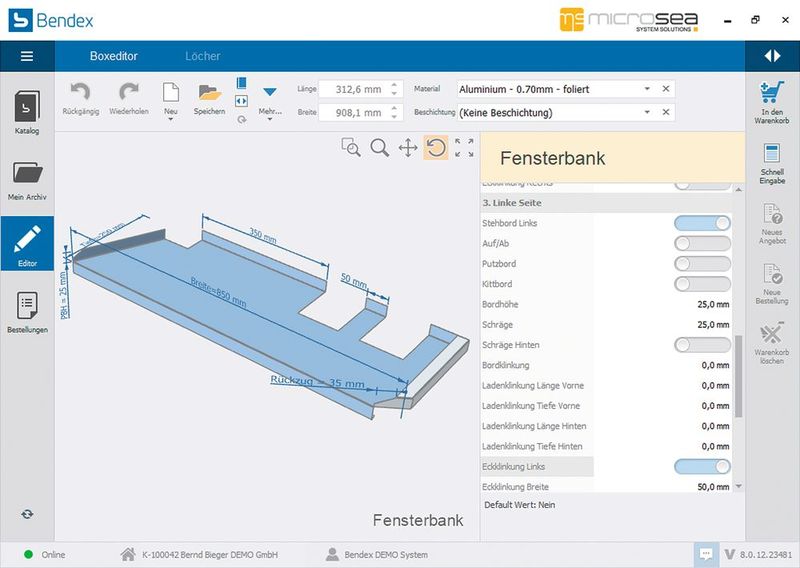Click customer K-100042 Bernd Bieger DEMO GmbH

tap(210, 555)
